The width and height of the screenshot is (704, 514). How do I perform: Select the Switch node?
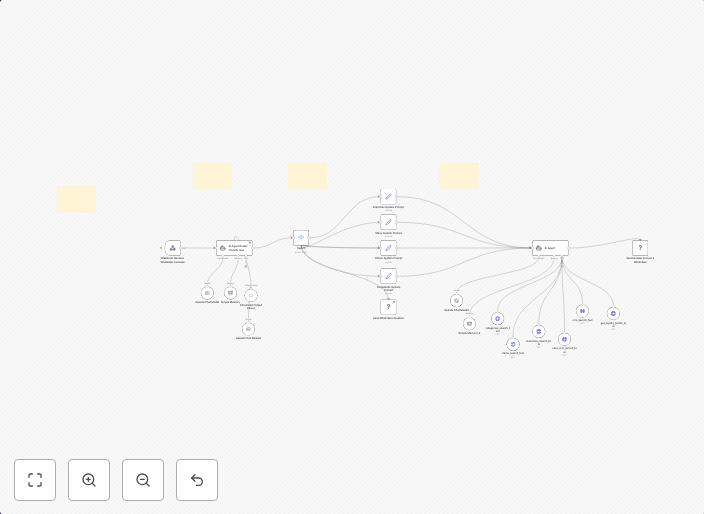tap(301, 238)
